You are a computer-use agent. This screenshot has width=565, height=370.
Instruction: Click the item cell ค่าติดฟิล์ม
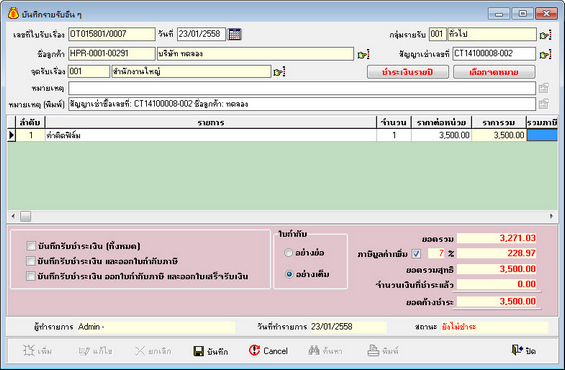point(211,135)
